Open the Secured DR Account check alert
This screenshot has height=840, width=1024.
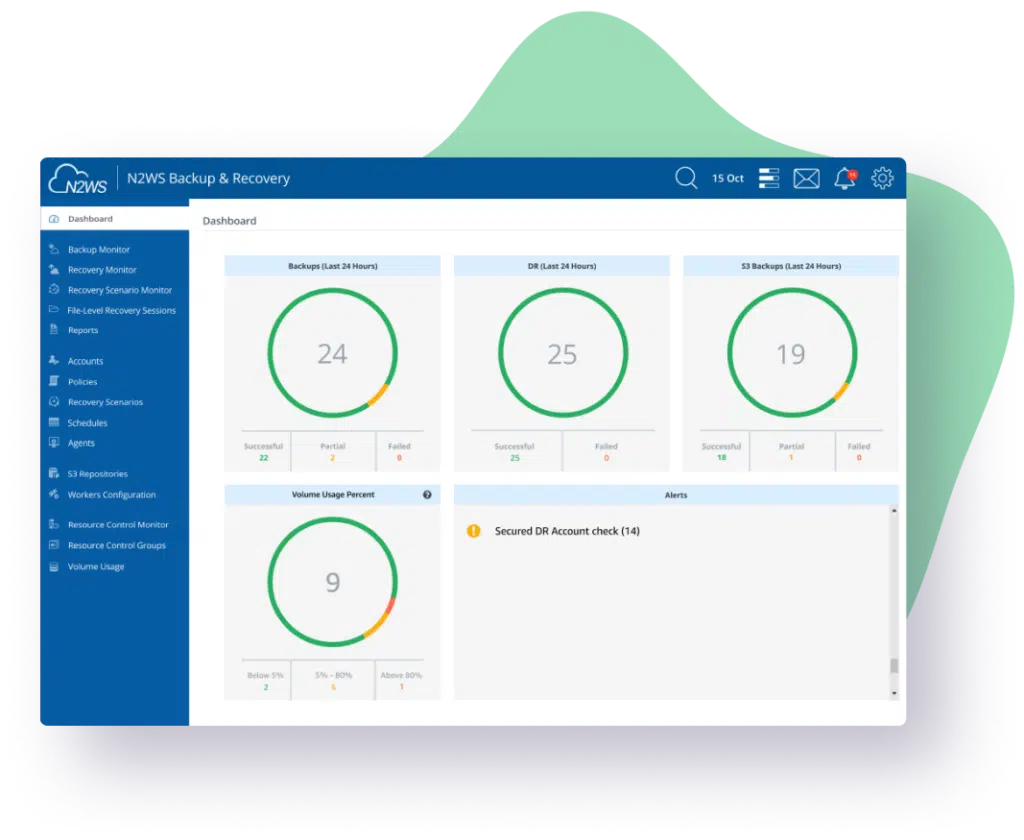click(x=567, y=531)
